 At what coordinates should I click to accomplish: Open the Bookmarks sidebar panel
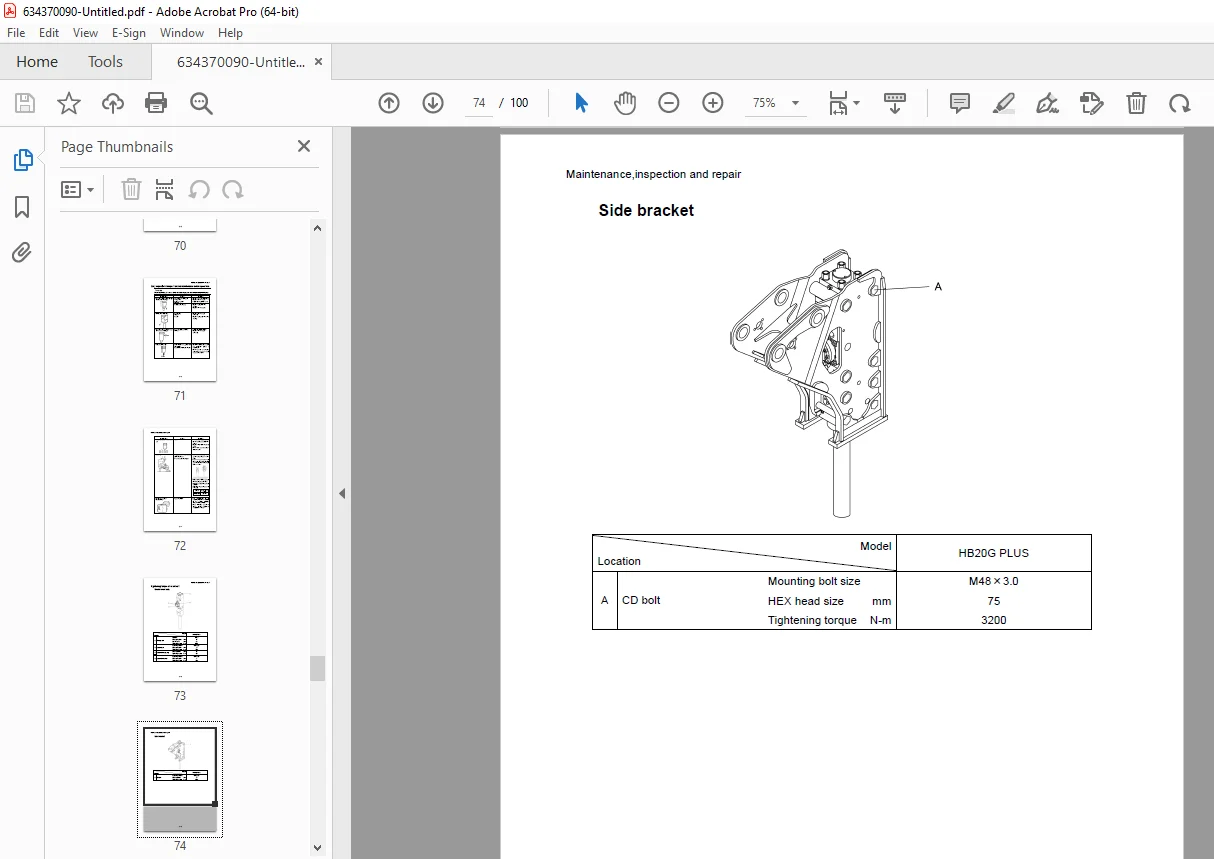tap(22, 207)
